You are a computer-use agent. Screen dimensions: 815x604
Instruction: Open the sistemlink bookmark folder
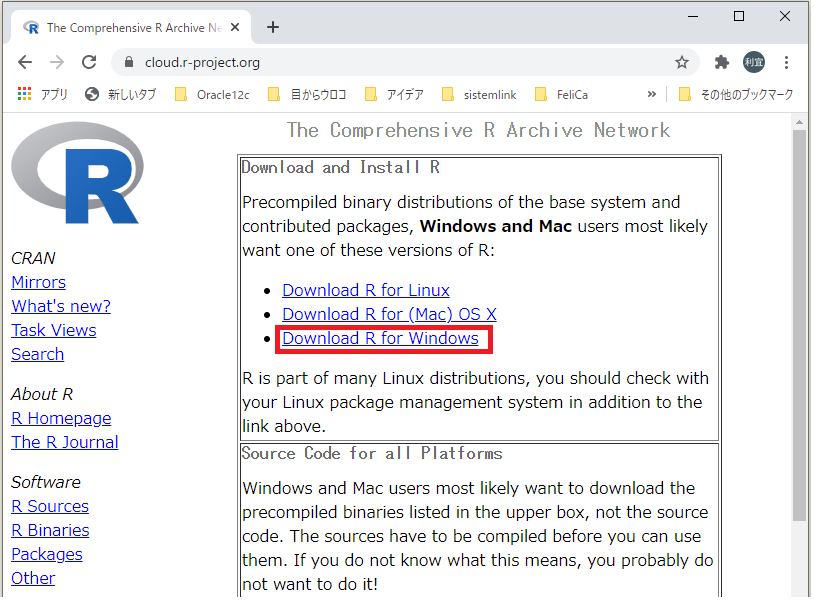pyautogui.click(x=479, y=95)
